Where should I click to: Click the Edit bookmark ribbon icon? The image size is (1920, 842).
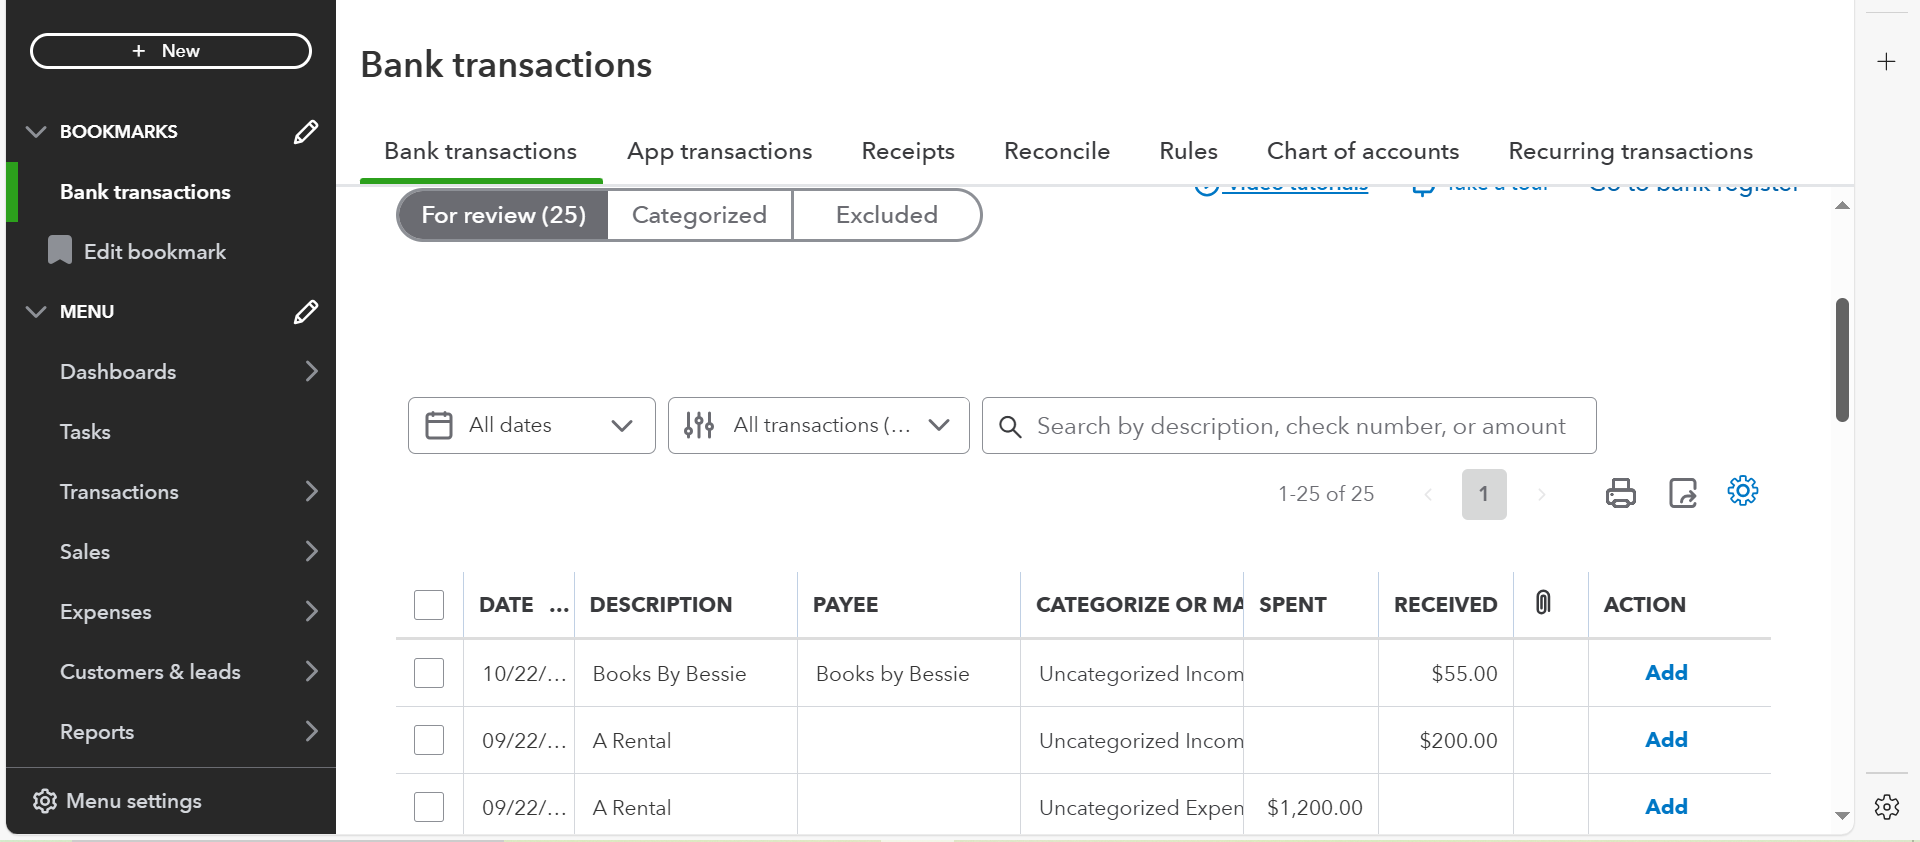[x=60, y=250]
